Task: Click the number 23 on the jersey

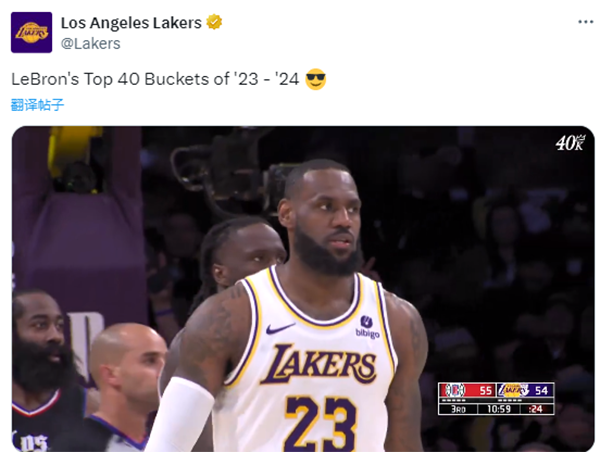Action: click(321, 424)
